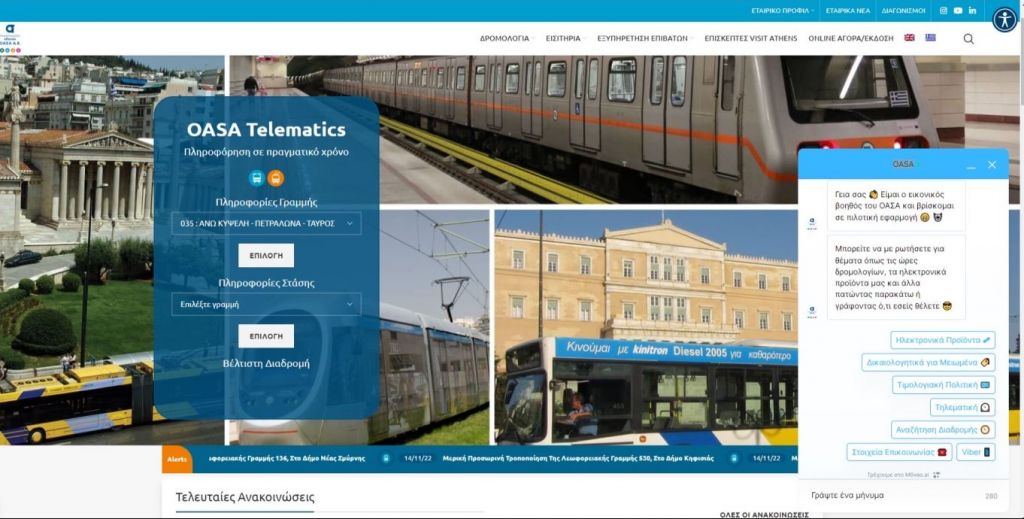Go to ONLINE ΑΓΟΡΑ/ΕΚΔΟΣΗ menu item

[x=850, y=38]
